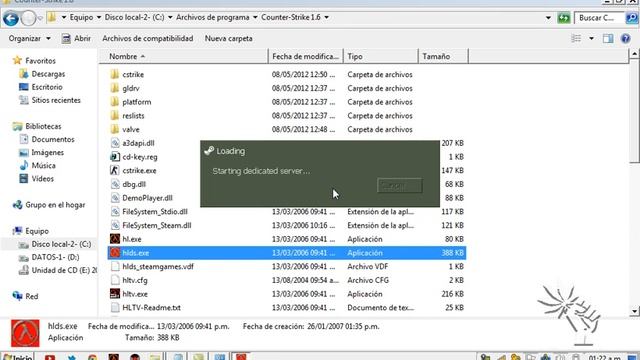Click the Buscar search field
640x360 pixels.
click(599, 18)
